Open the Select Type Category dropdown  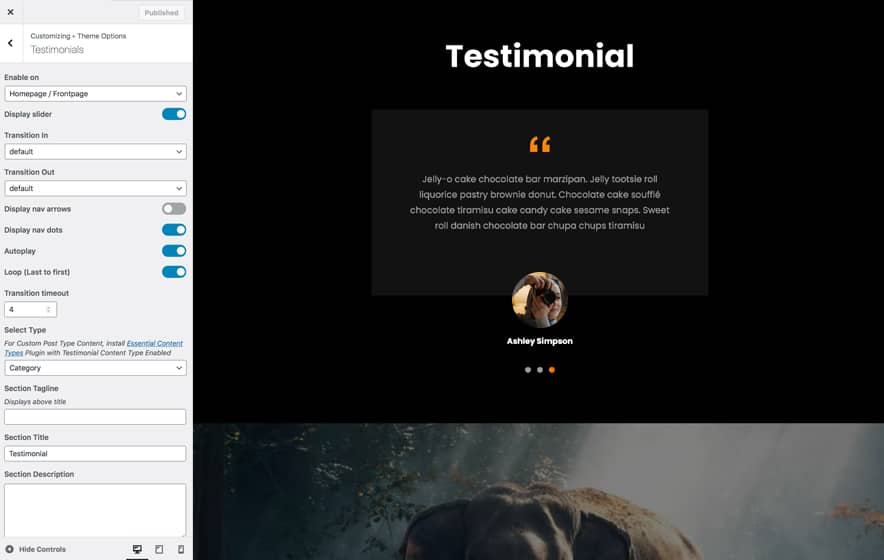point(95,368)
